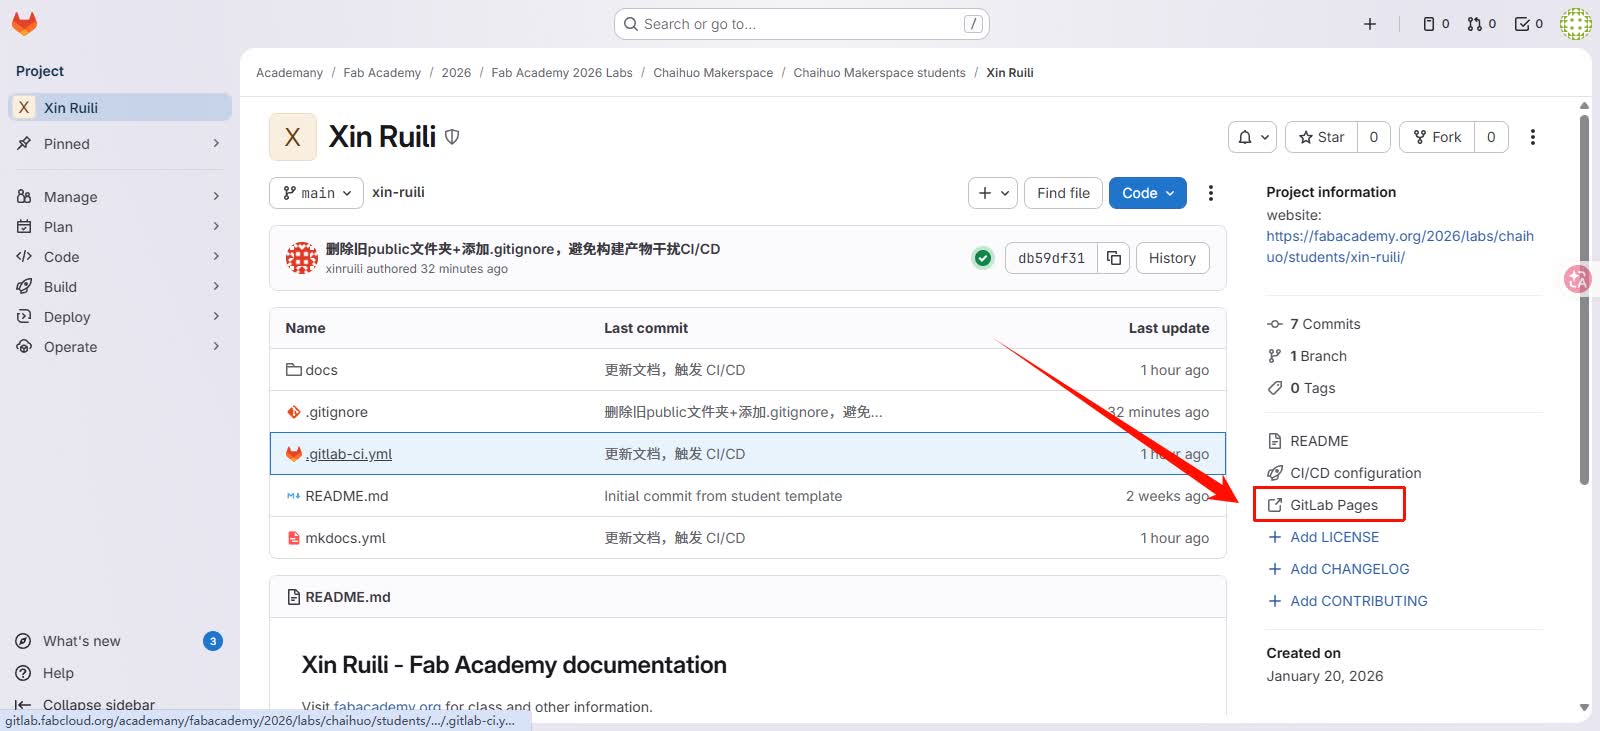Screen dimensions: 1600x731
Task: Click the Find file button
Action: [1063, 193]
